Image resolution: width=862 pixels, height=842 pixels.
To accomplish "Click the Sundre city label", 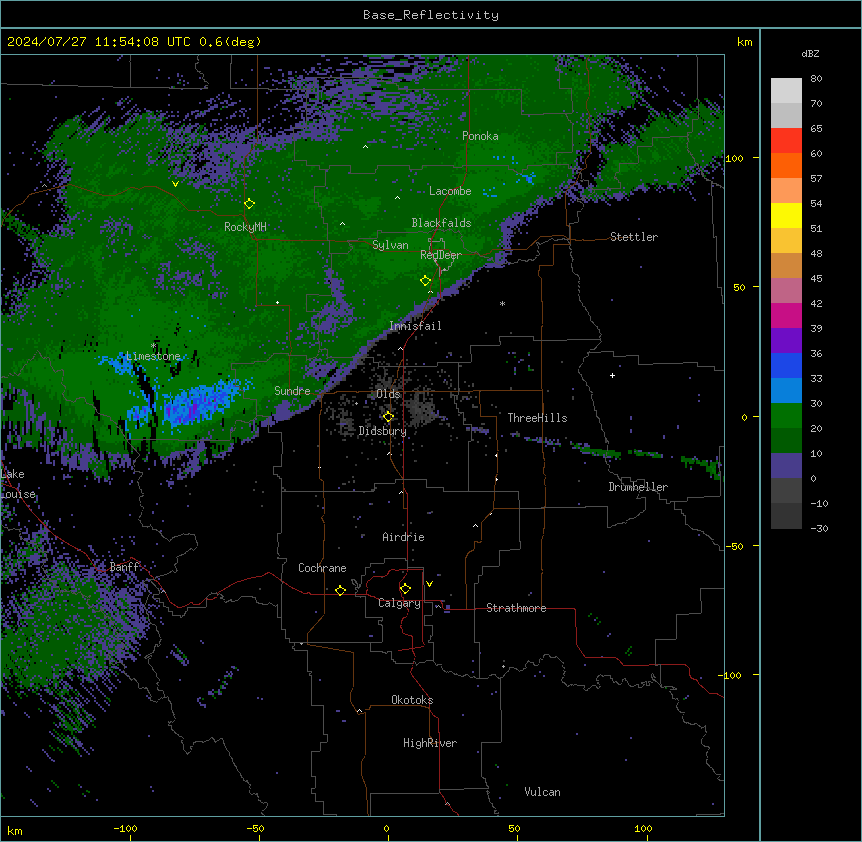I will [292, 391].
